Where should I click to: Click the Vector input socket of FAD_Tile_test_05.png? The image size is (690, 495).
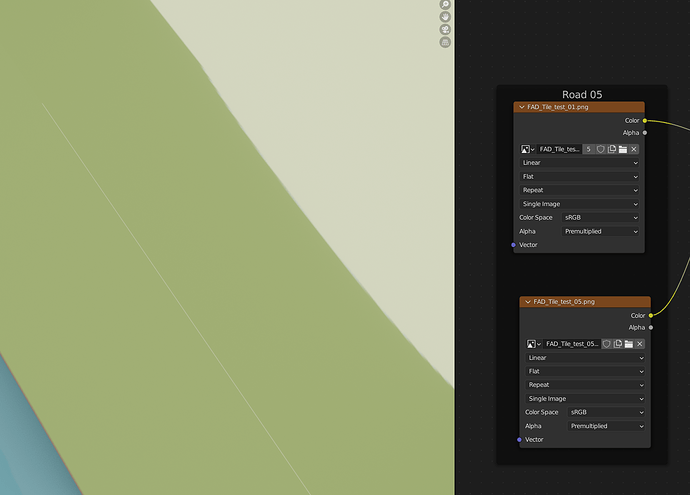coord(519,440)
